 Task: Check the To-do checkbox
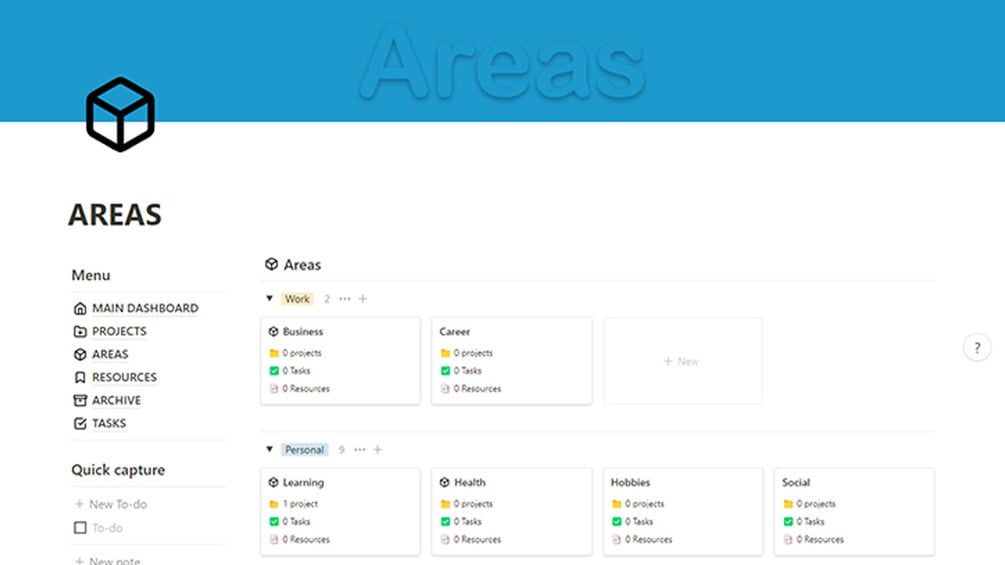pos(80,528)
